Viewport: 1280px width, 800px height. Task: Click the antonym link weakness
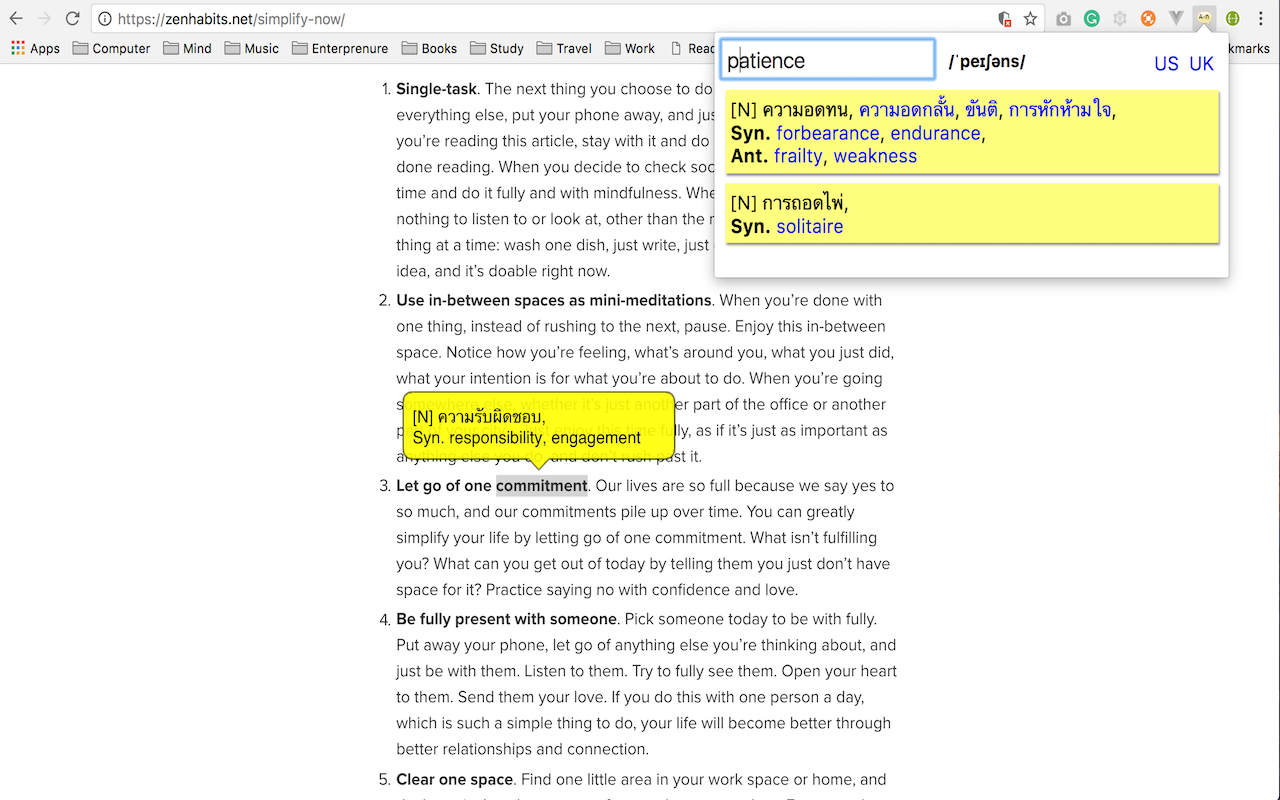pos(875,156)
